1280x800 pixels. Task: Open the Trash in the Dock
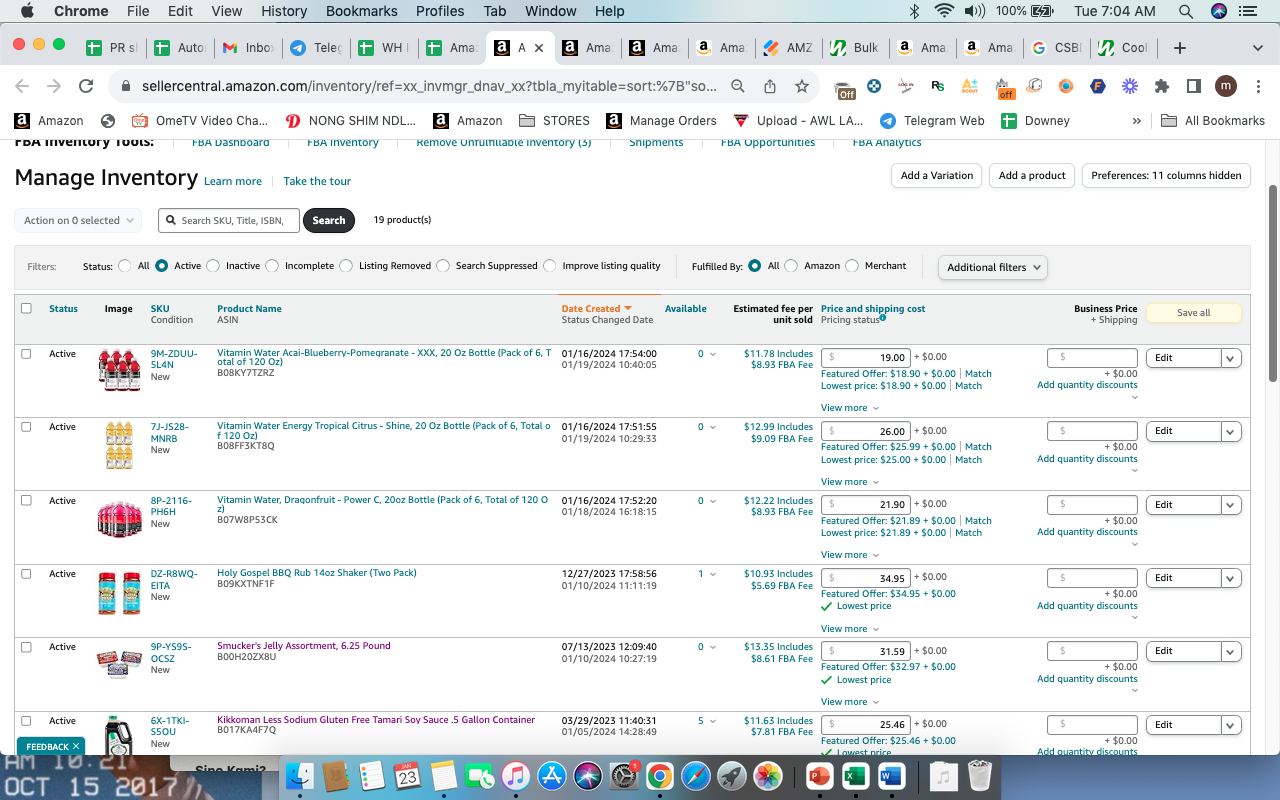pyautogui.click(x=980, y=776)
